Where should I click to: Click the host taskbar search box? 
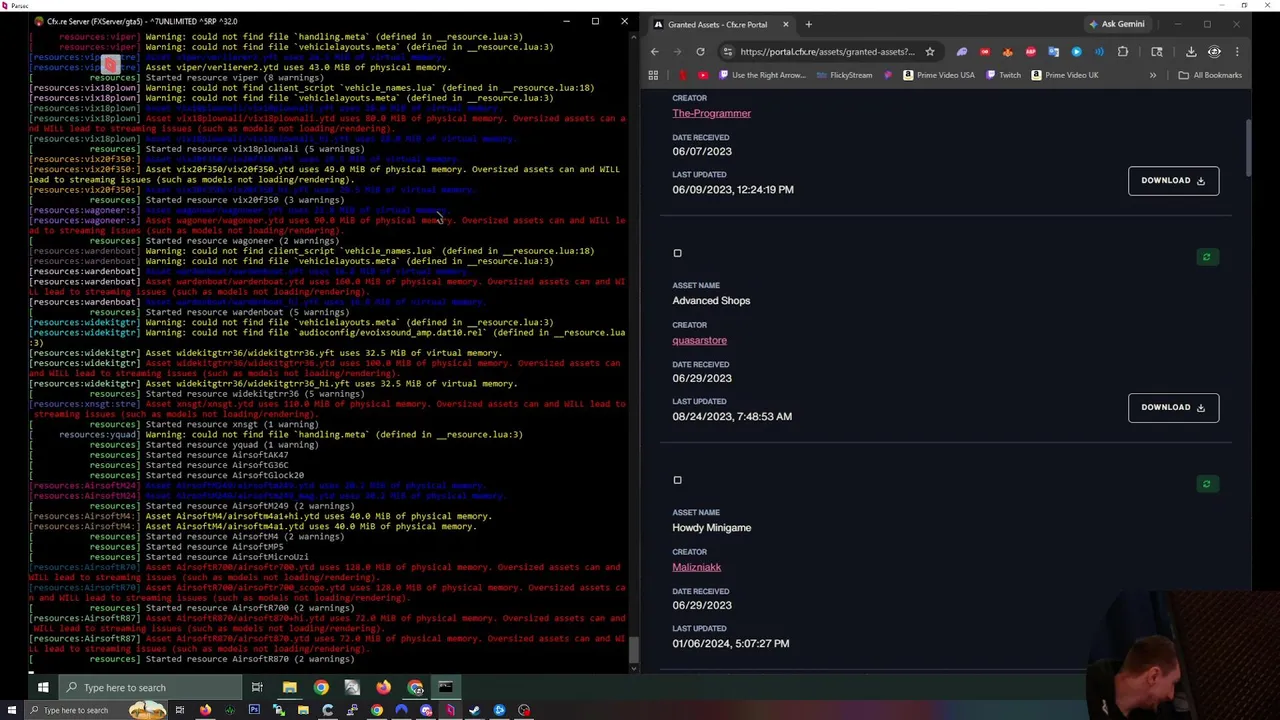coord(98,710)
